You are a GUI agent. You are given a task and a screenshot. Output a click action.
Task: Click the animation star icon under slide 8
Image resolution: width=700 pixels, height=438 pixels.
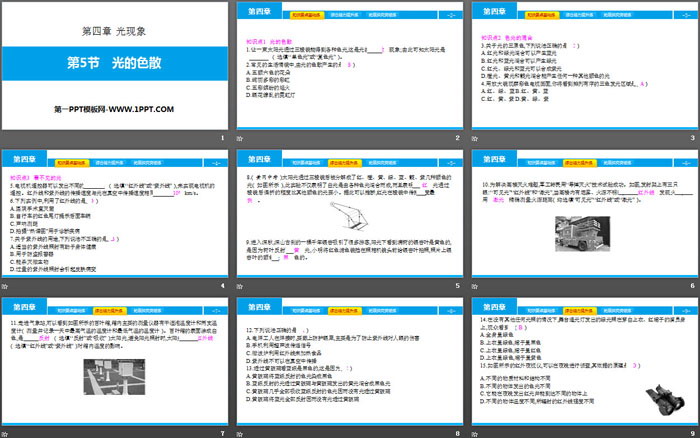[x=240, y=434]
